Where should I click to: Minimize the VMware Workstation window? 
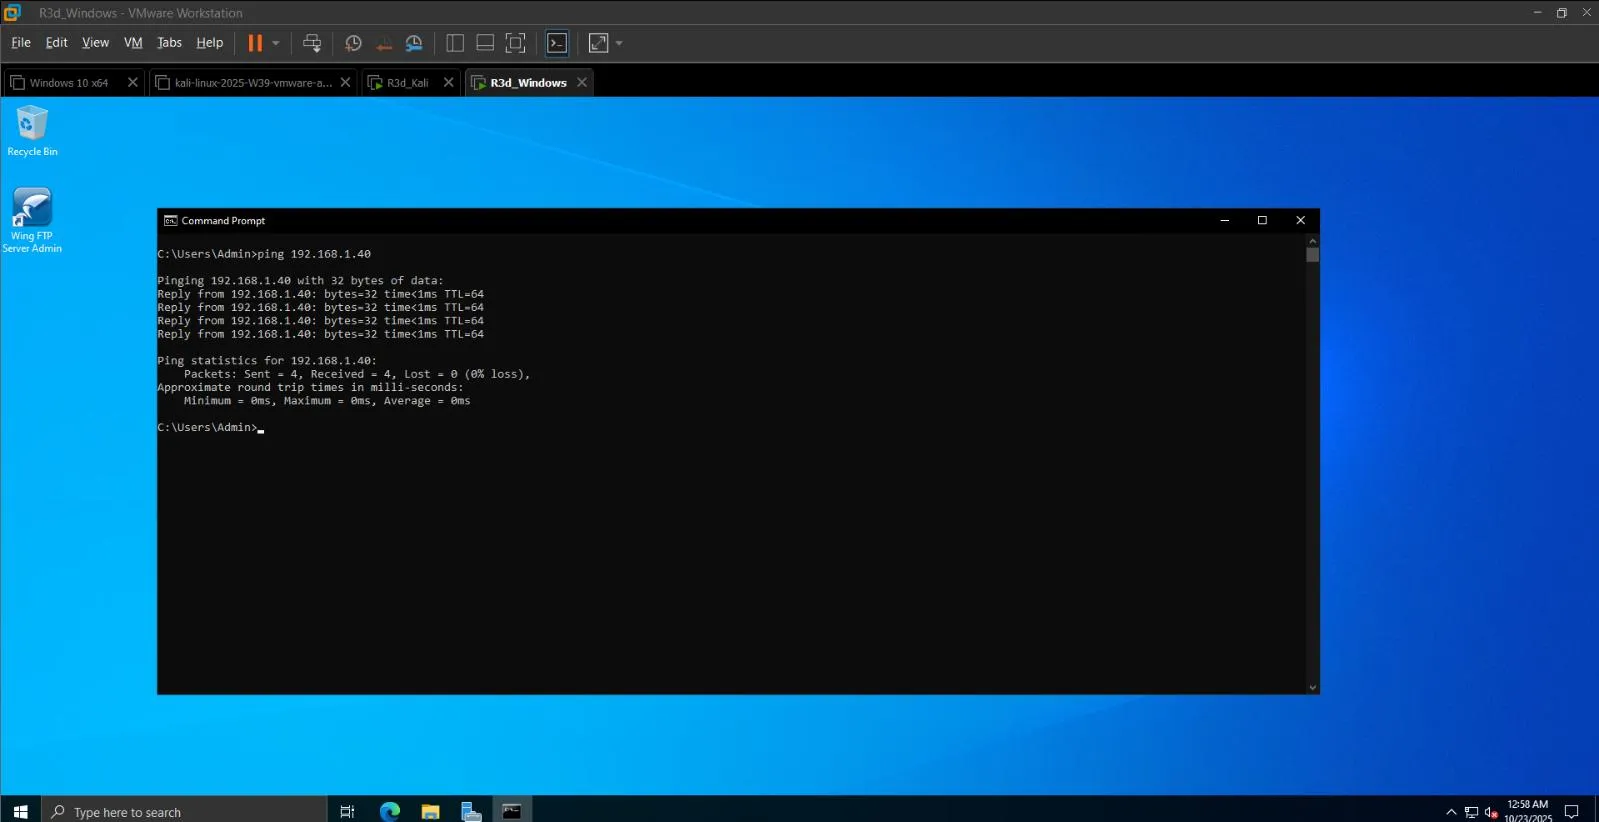point(1537,12)
